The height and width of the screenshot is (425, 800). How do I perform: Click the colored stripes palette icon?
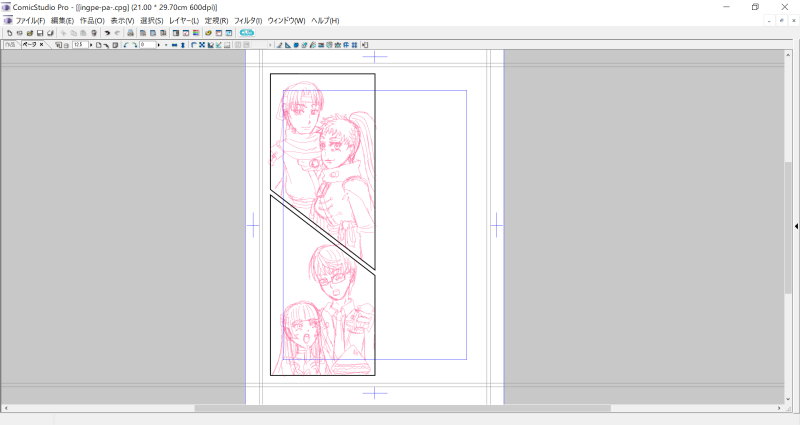point(196,33)
